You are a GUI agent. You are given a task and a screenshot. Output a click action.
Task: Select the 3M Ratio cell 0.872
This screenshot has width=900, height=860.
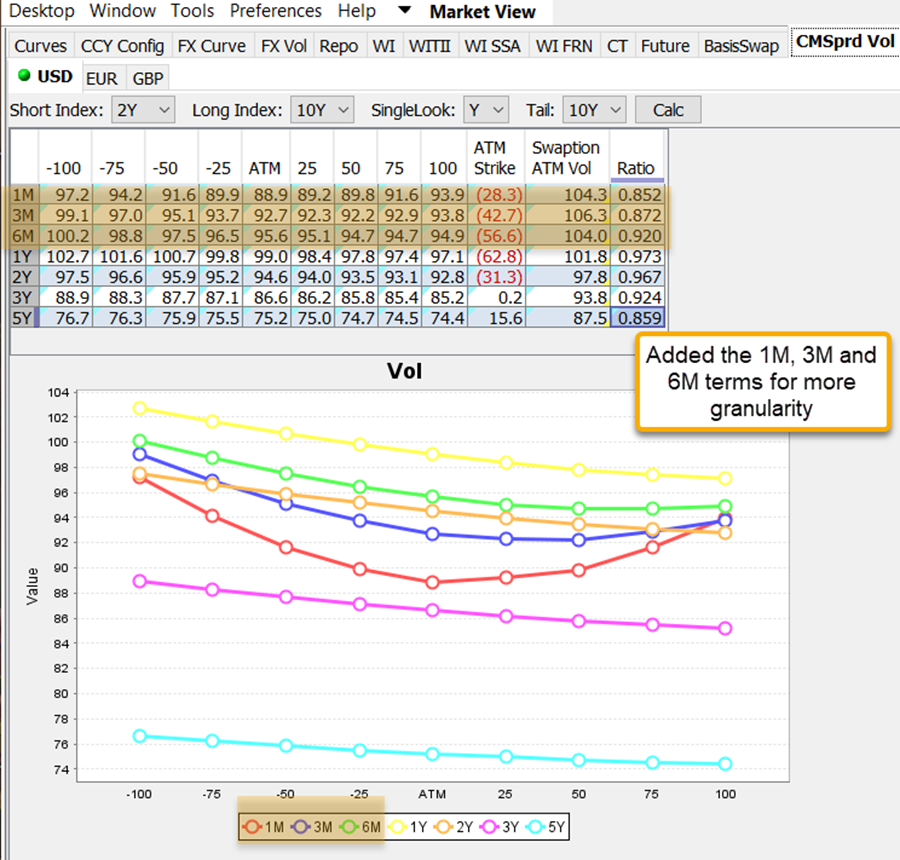click(638, 216)
